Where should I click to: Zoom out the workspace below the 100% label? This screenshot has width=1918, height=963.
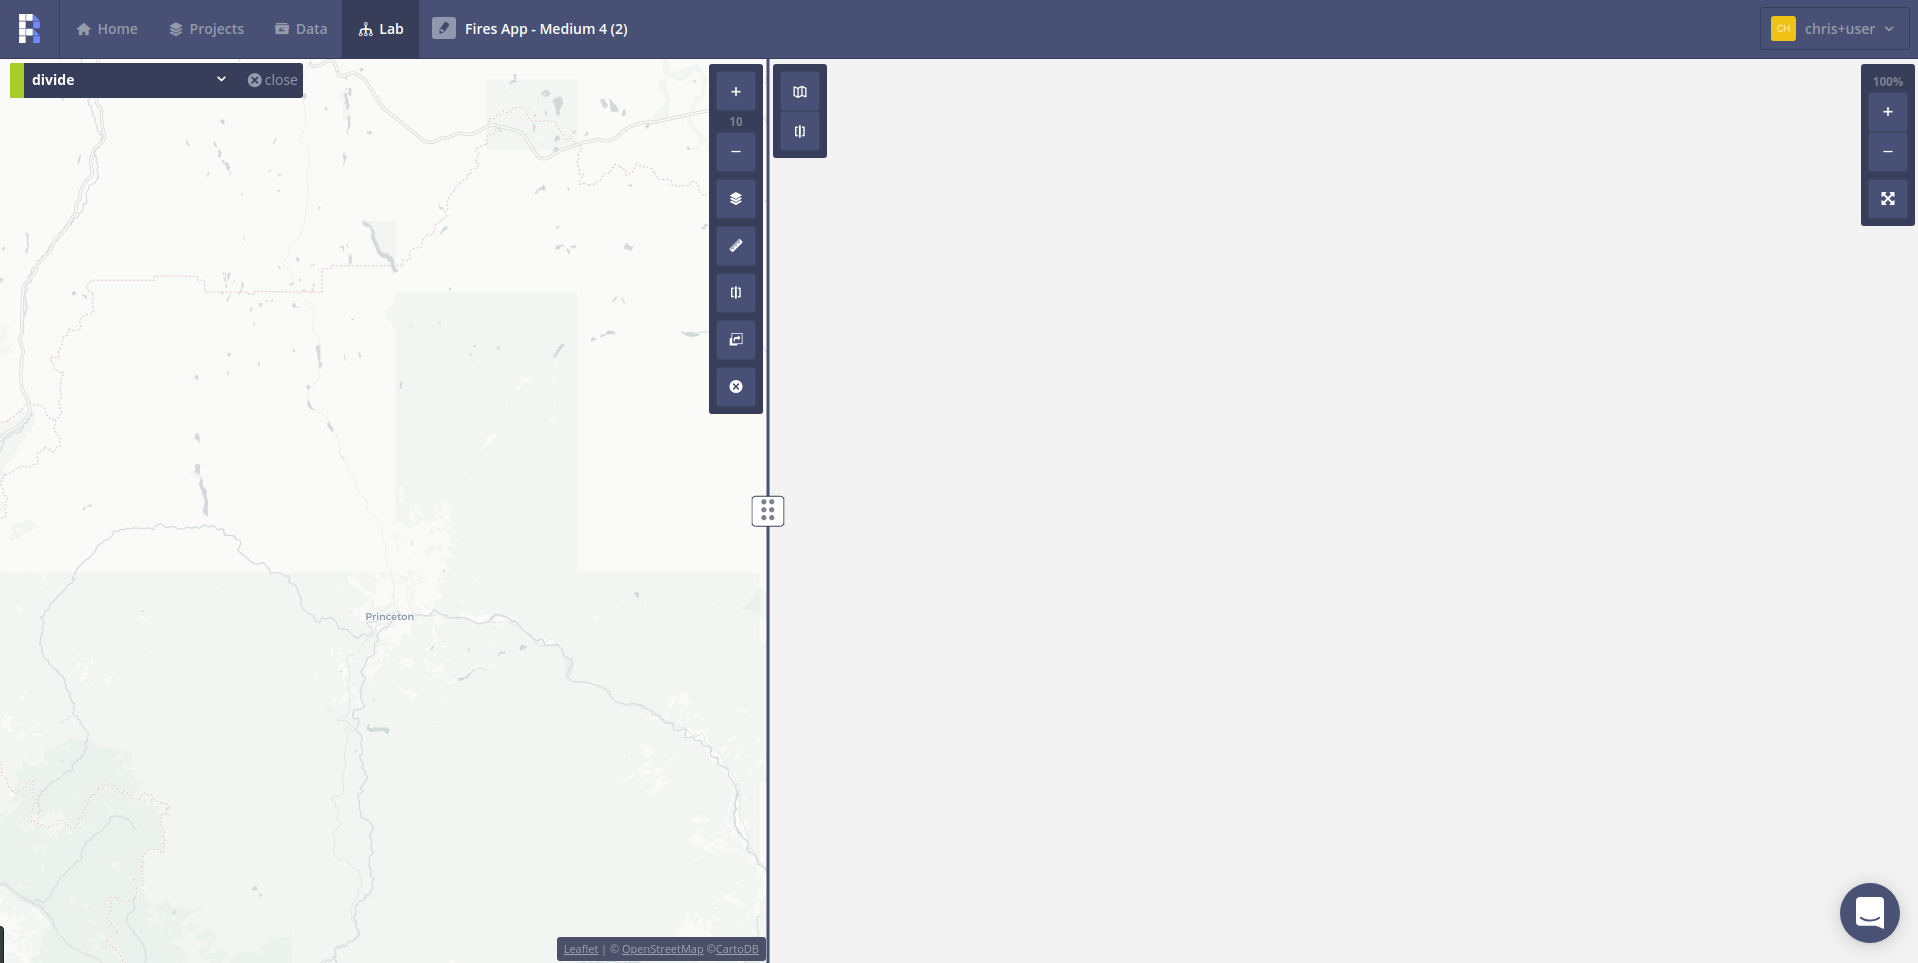pos(1888,152)
